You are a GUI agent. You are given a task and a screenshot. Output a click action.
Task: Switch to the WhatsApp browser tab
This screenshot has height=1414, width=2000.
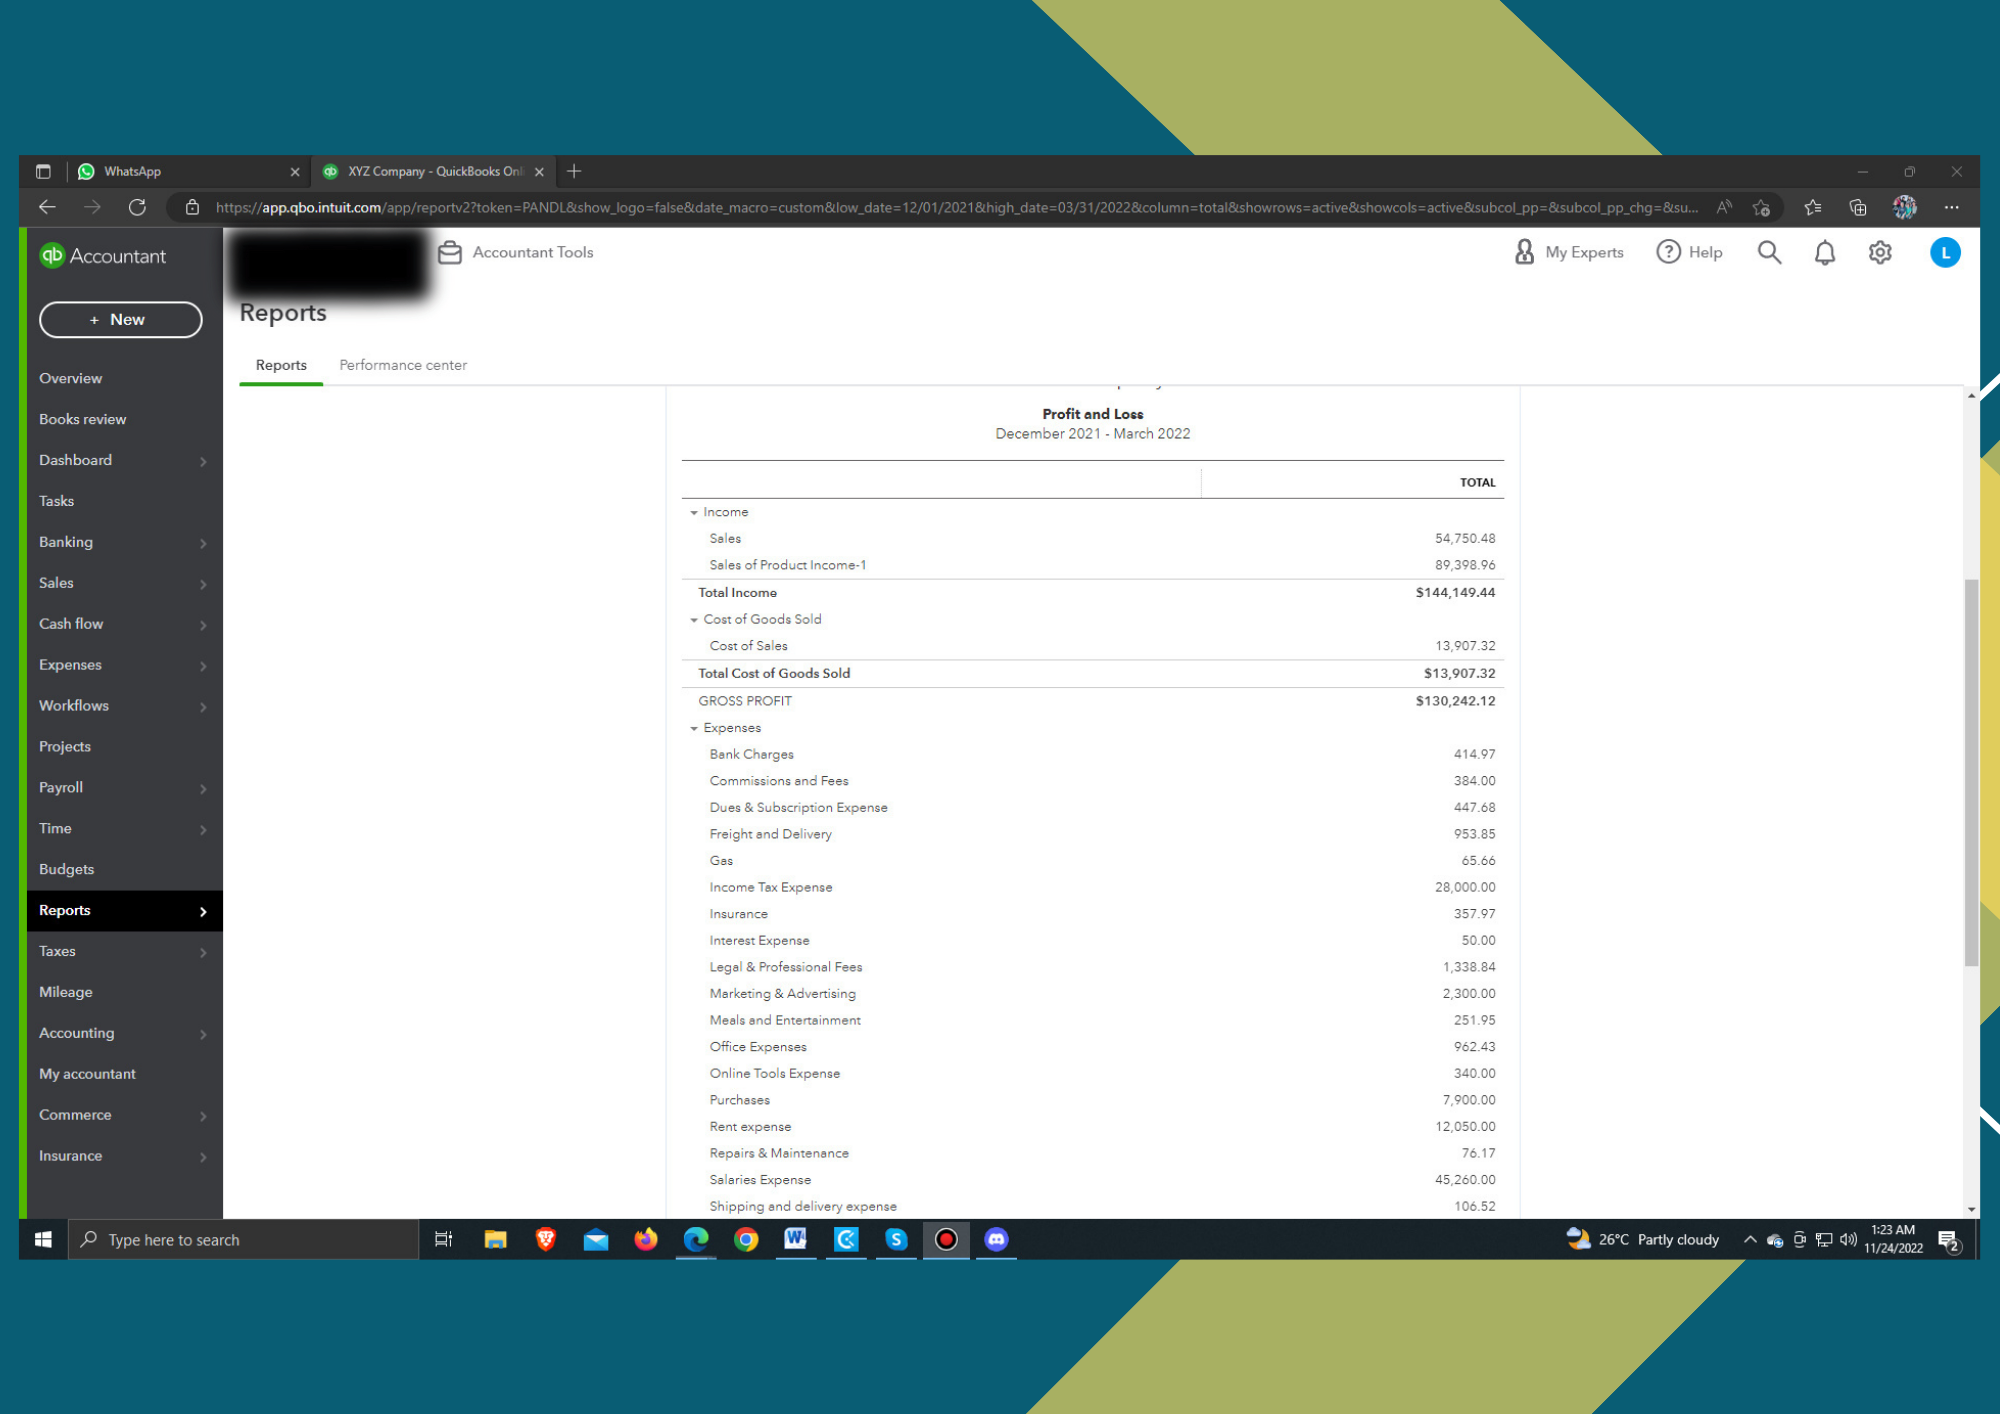pos(180,171)
